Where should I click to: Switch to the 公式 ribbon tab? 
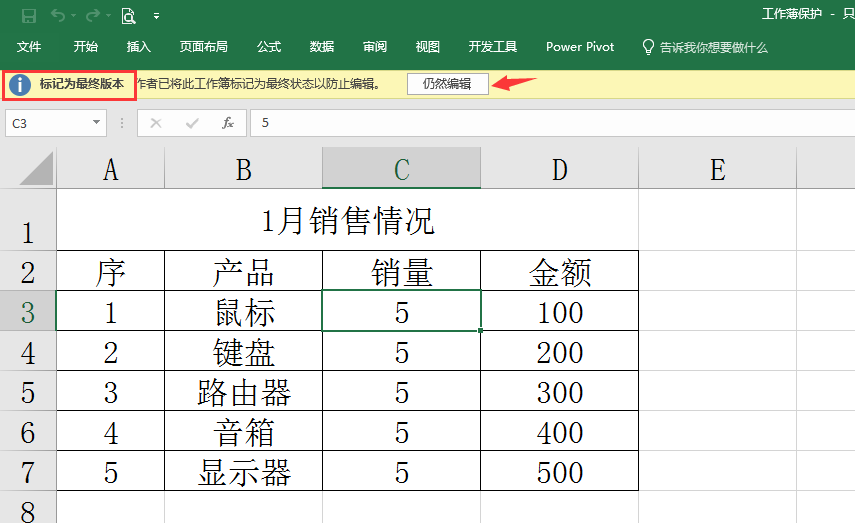269,47
